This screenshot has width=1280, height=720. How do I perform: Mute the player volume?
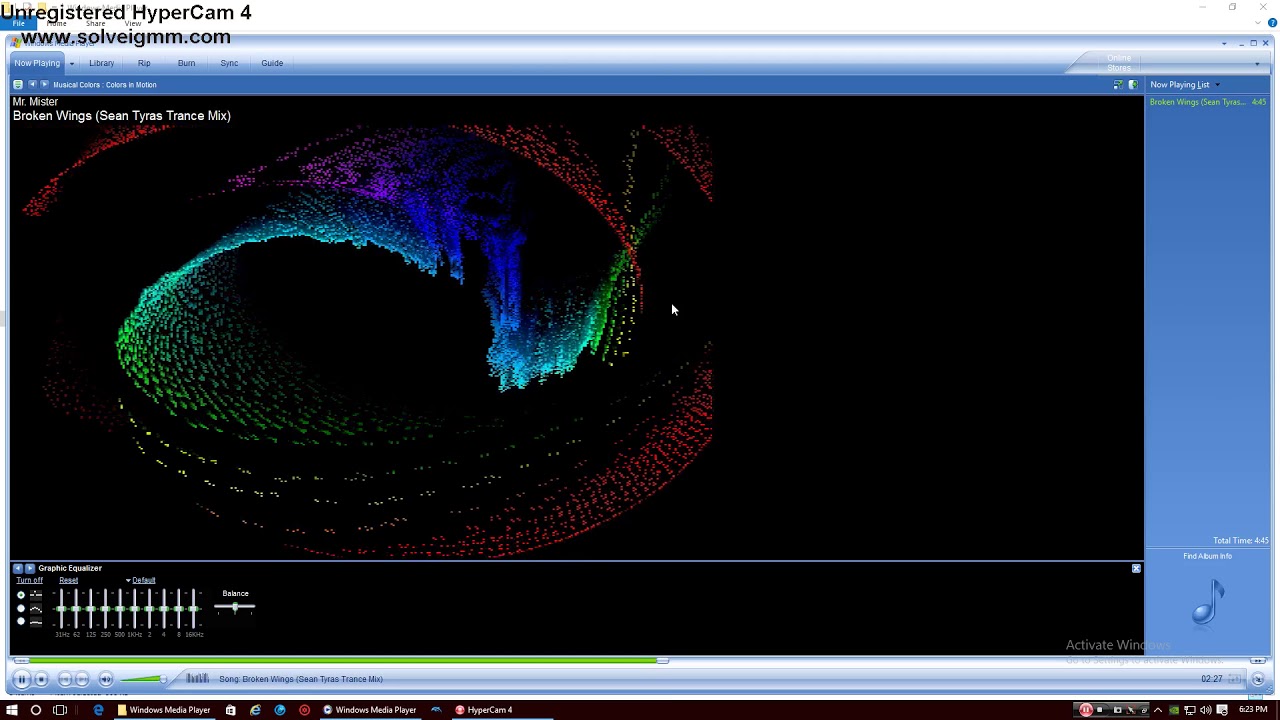coord(105,679)
